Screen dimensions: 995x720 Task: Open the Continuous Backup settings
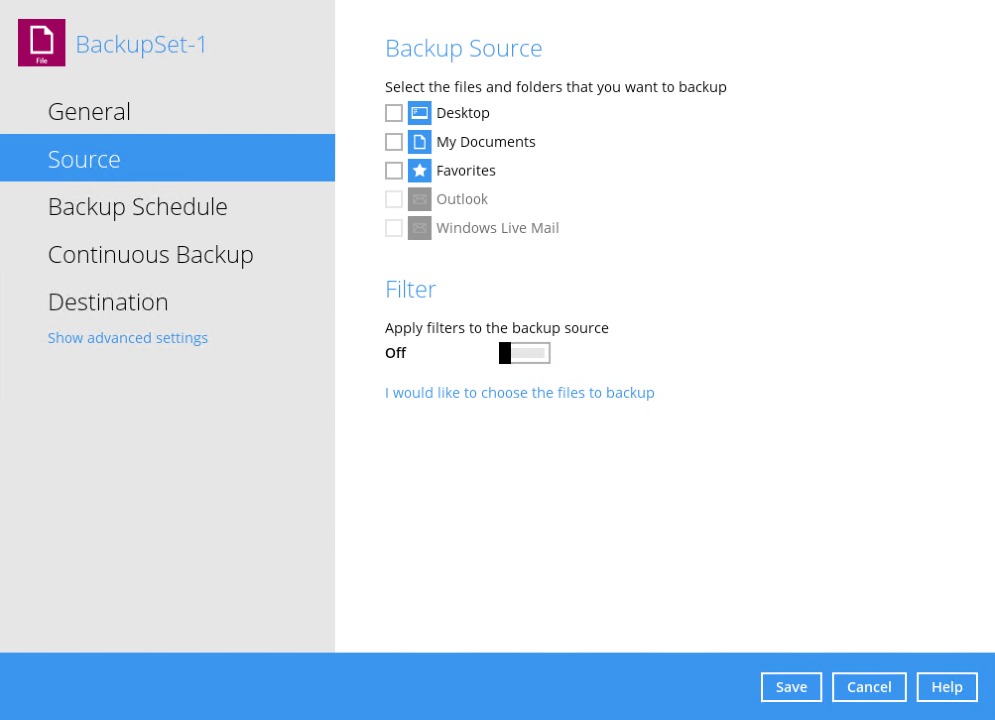point(150,254)
